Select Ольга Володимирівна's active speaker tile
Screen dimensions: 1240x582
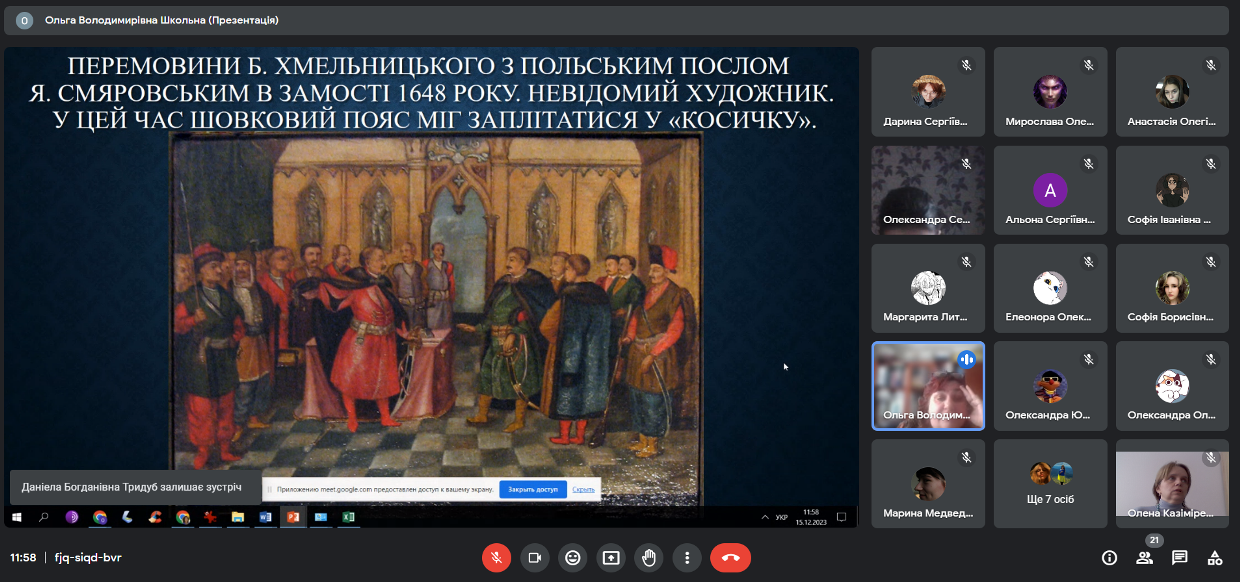click(928, 386)
